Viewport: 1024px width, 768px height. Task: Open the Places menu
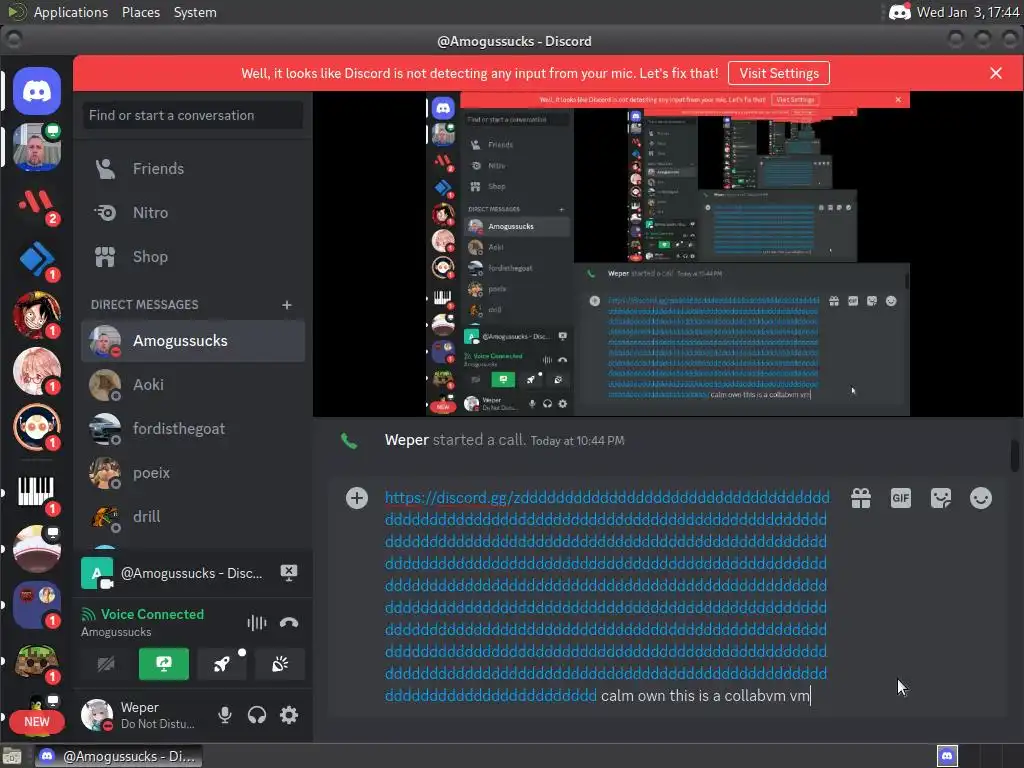[140, 12]
